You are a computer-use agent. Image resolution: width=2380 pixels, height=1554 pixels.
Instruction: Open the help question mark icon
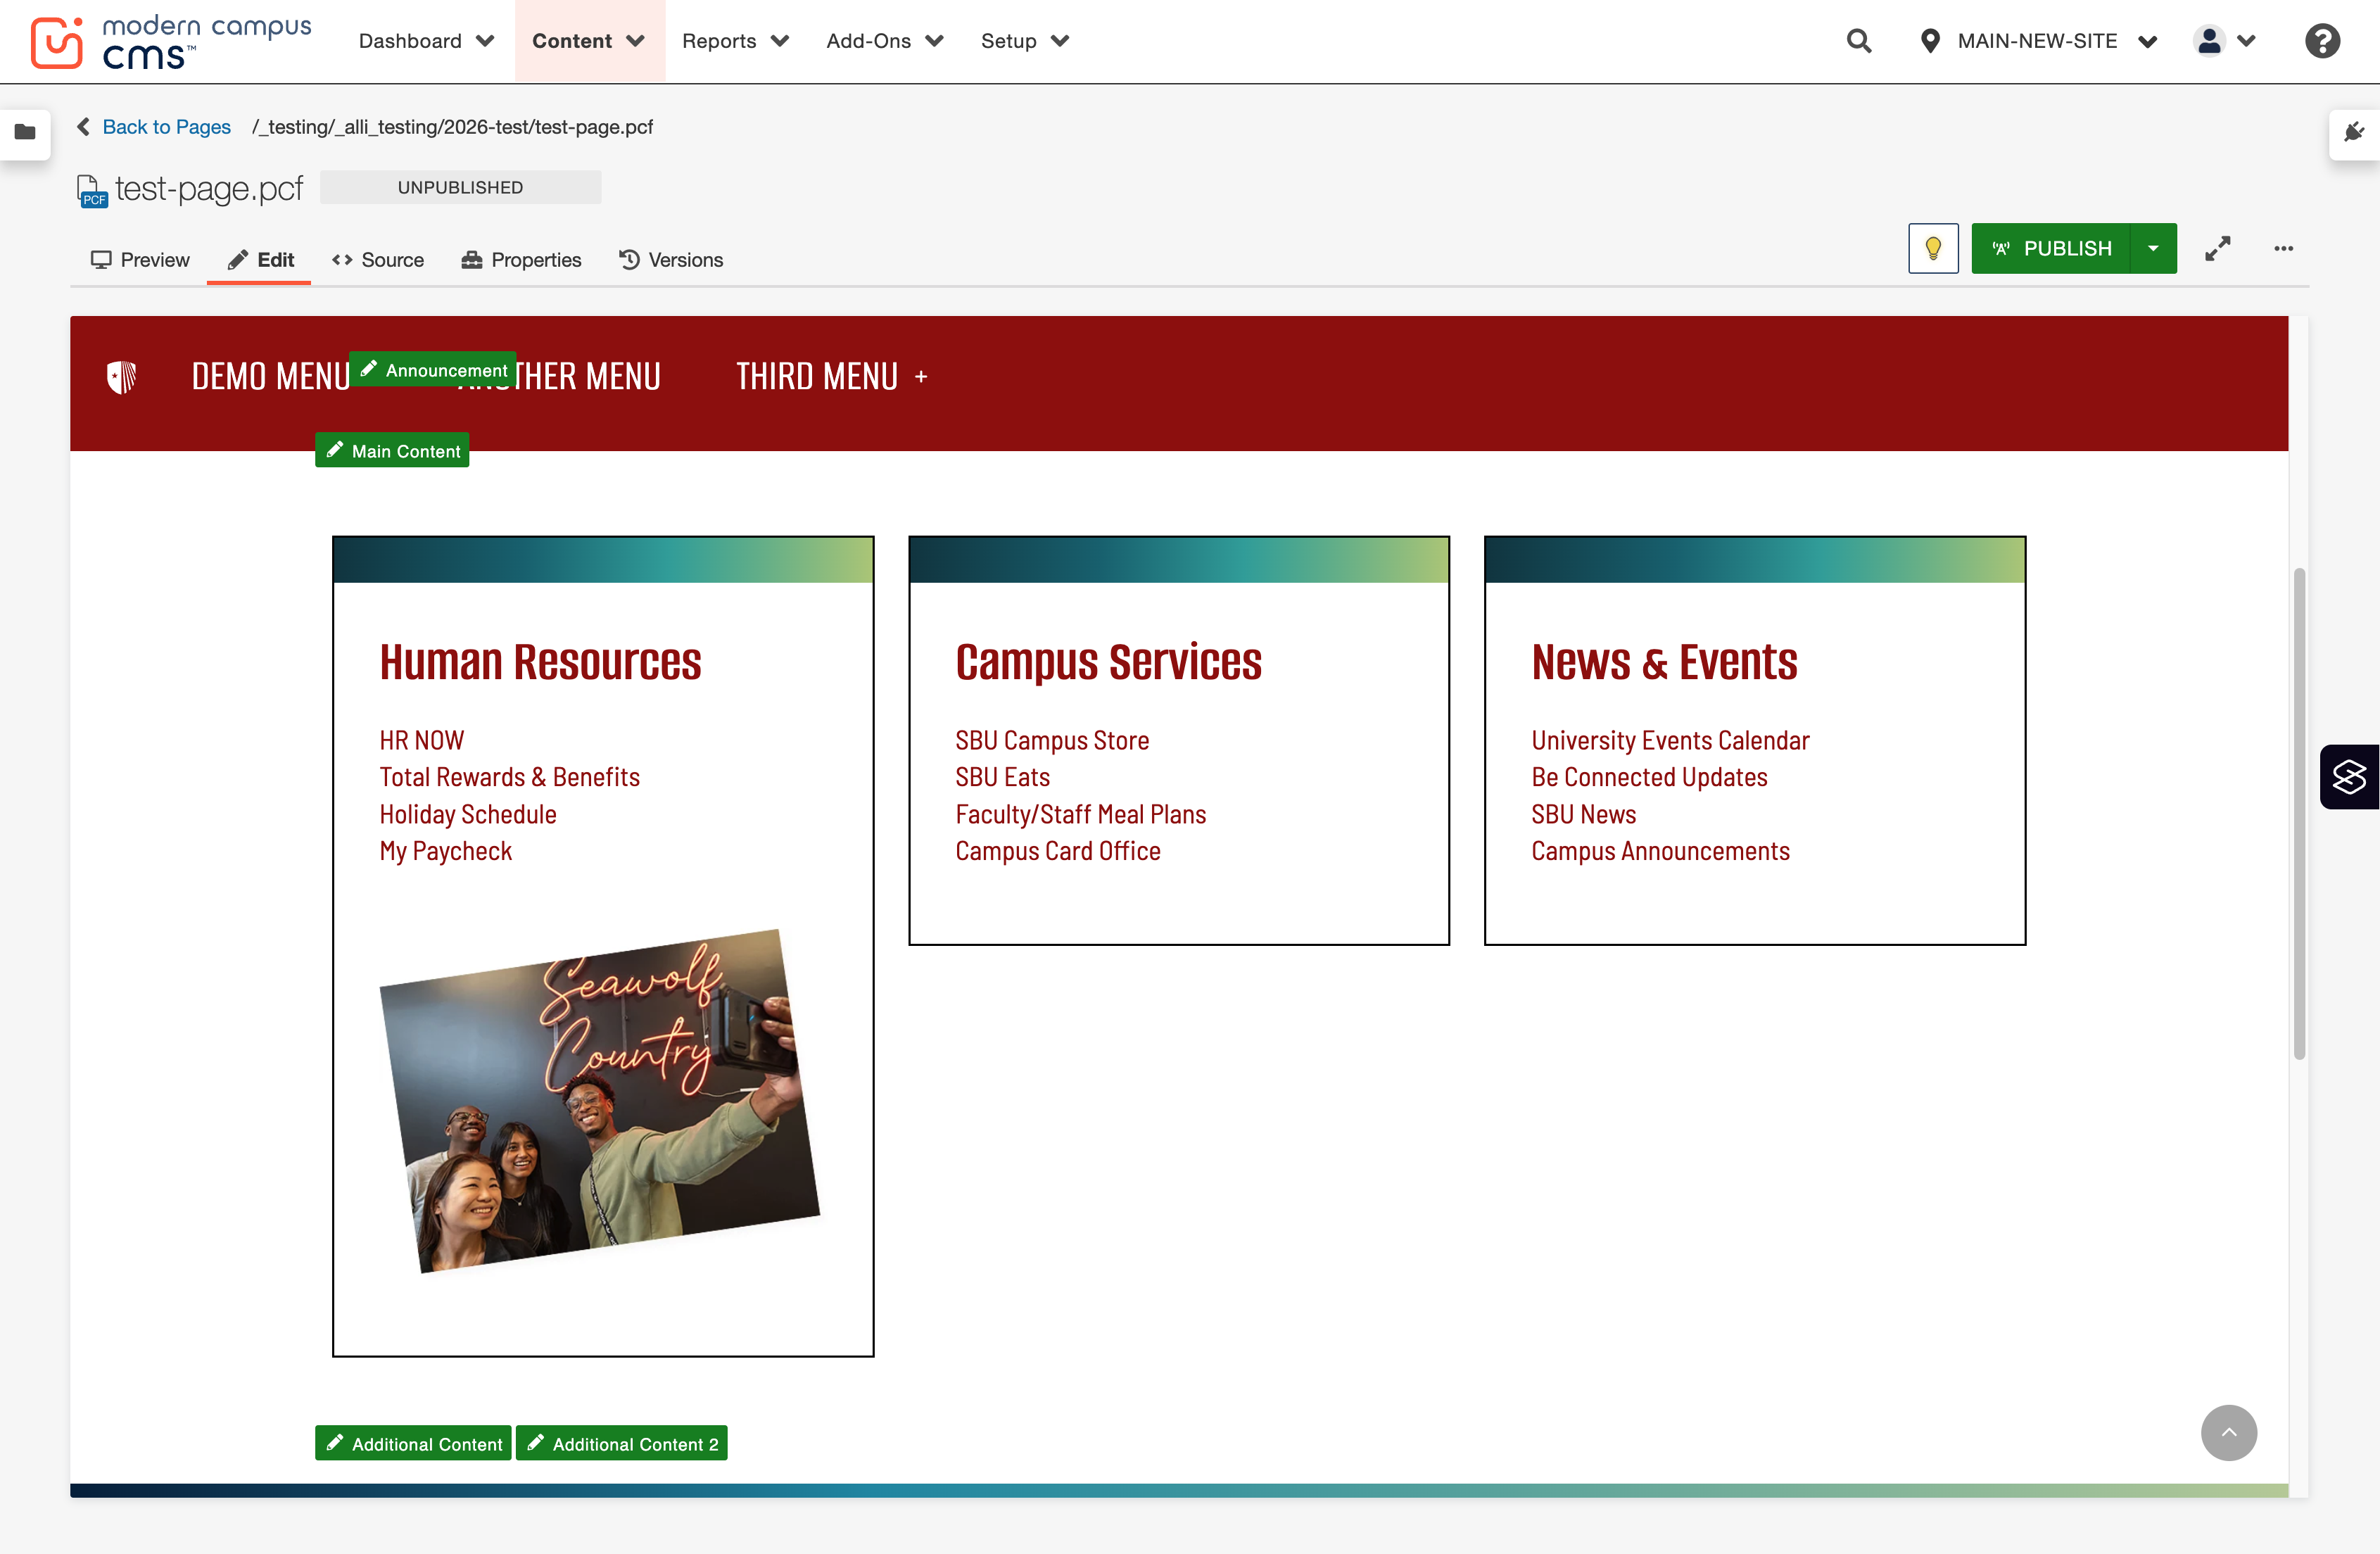click(2322, 41)
